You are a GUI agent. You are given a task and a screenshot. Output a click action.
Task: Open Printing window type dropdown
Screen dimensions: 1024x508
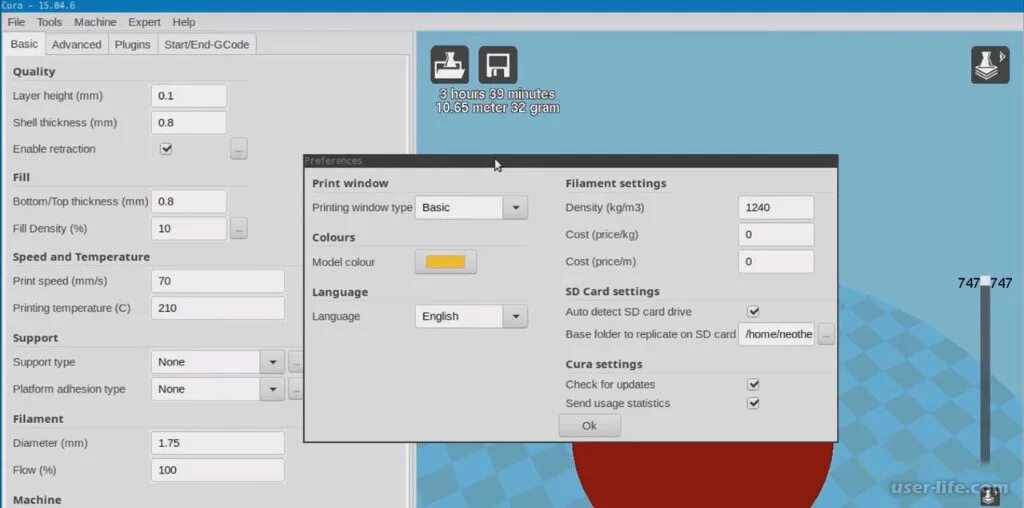(471, 208)
